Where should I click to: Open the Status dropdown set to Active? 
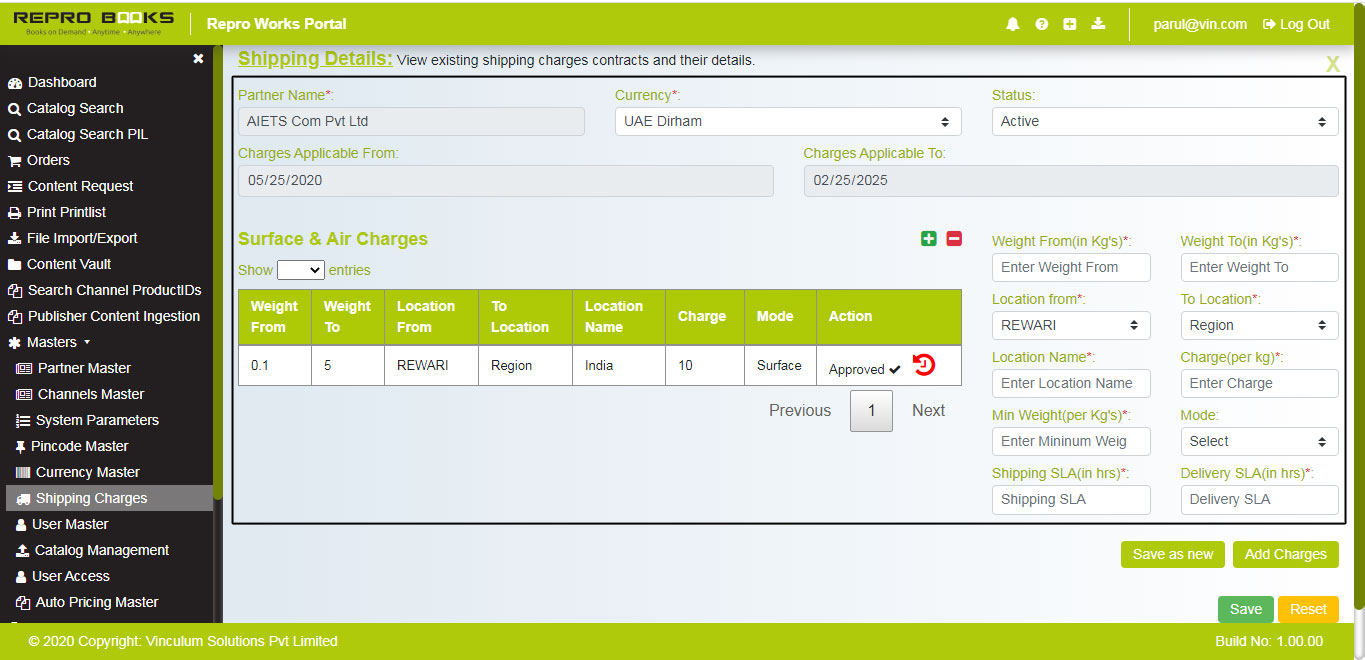click(x=1163, y=120)
